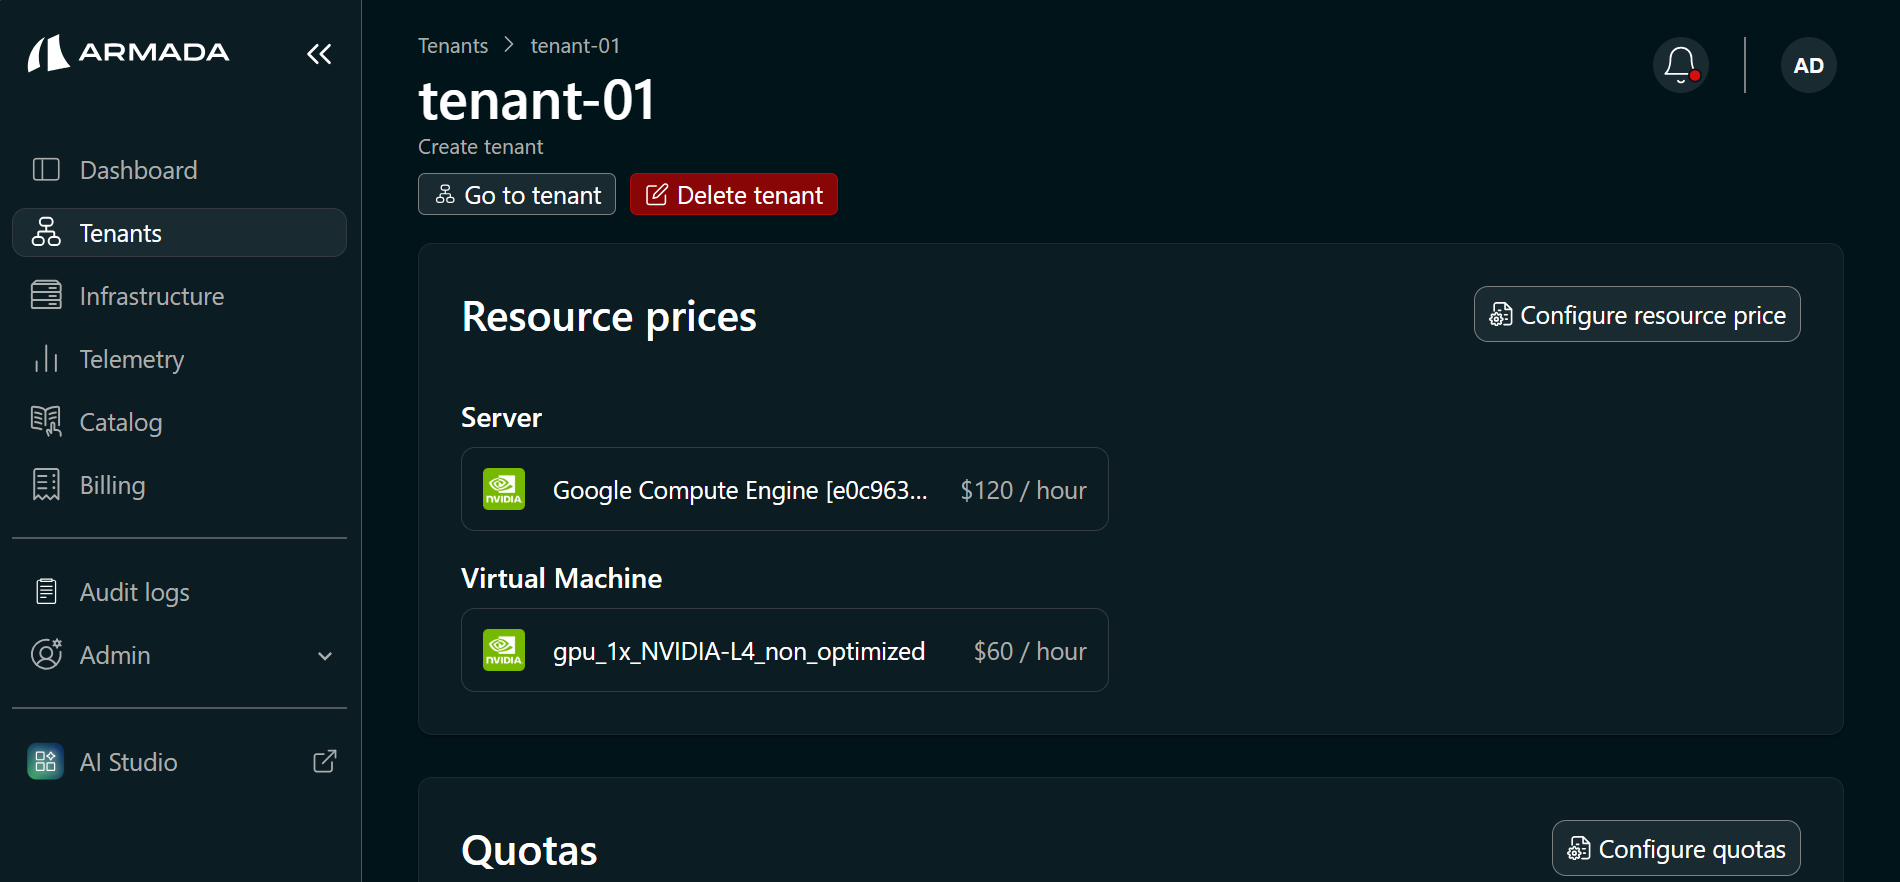Click the Resource prices heading

click(x=609, y=316)
